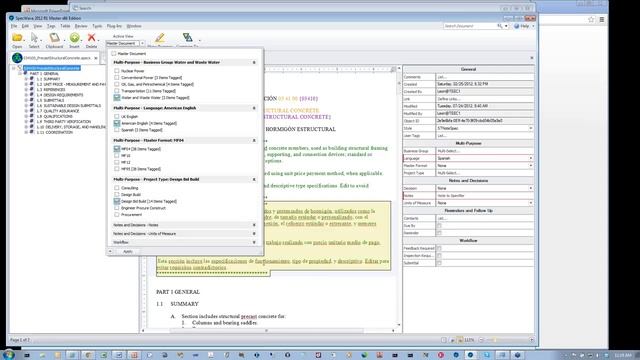Open the Decision dropdown in properties
Screen dimensions: 640x360
pos(531,188)
